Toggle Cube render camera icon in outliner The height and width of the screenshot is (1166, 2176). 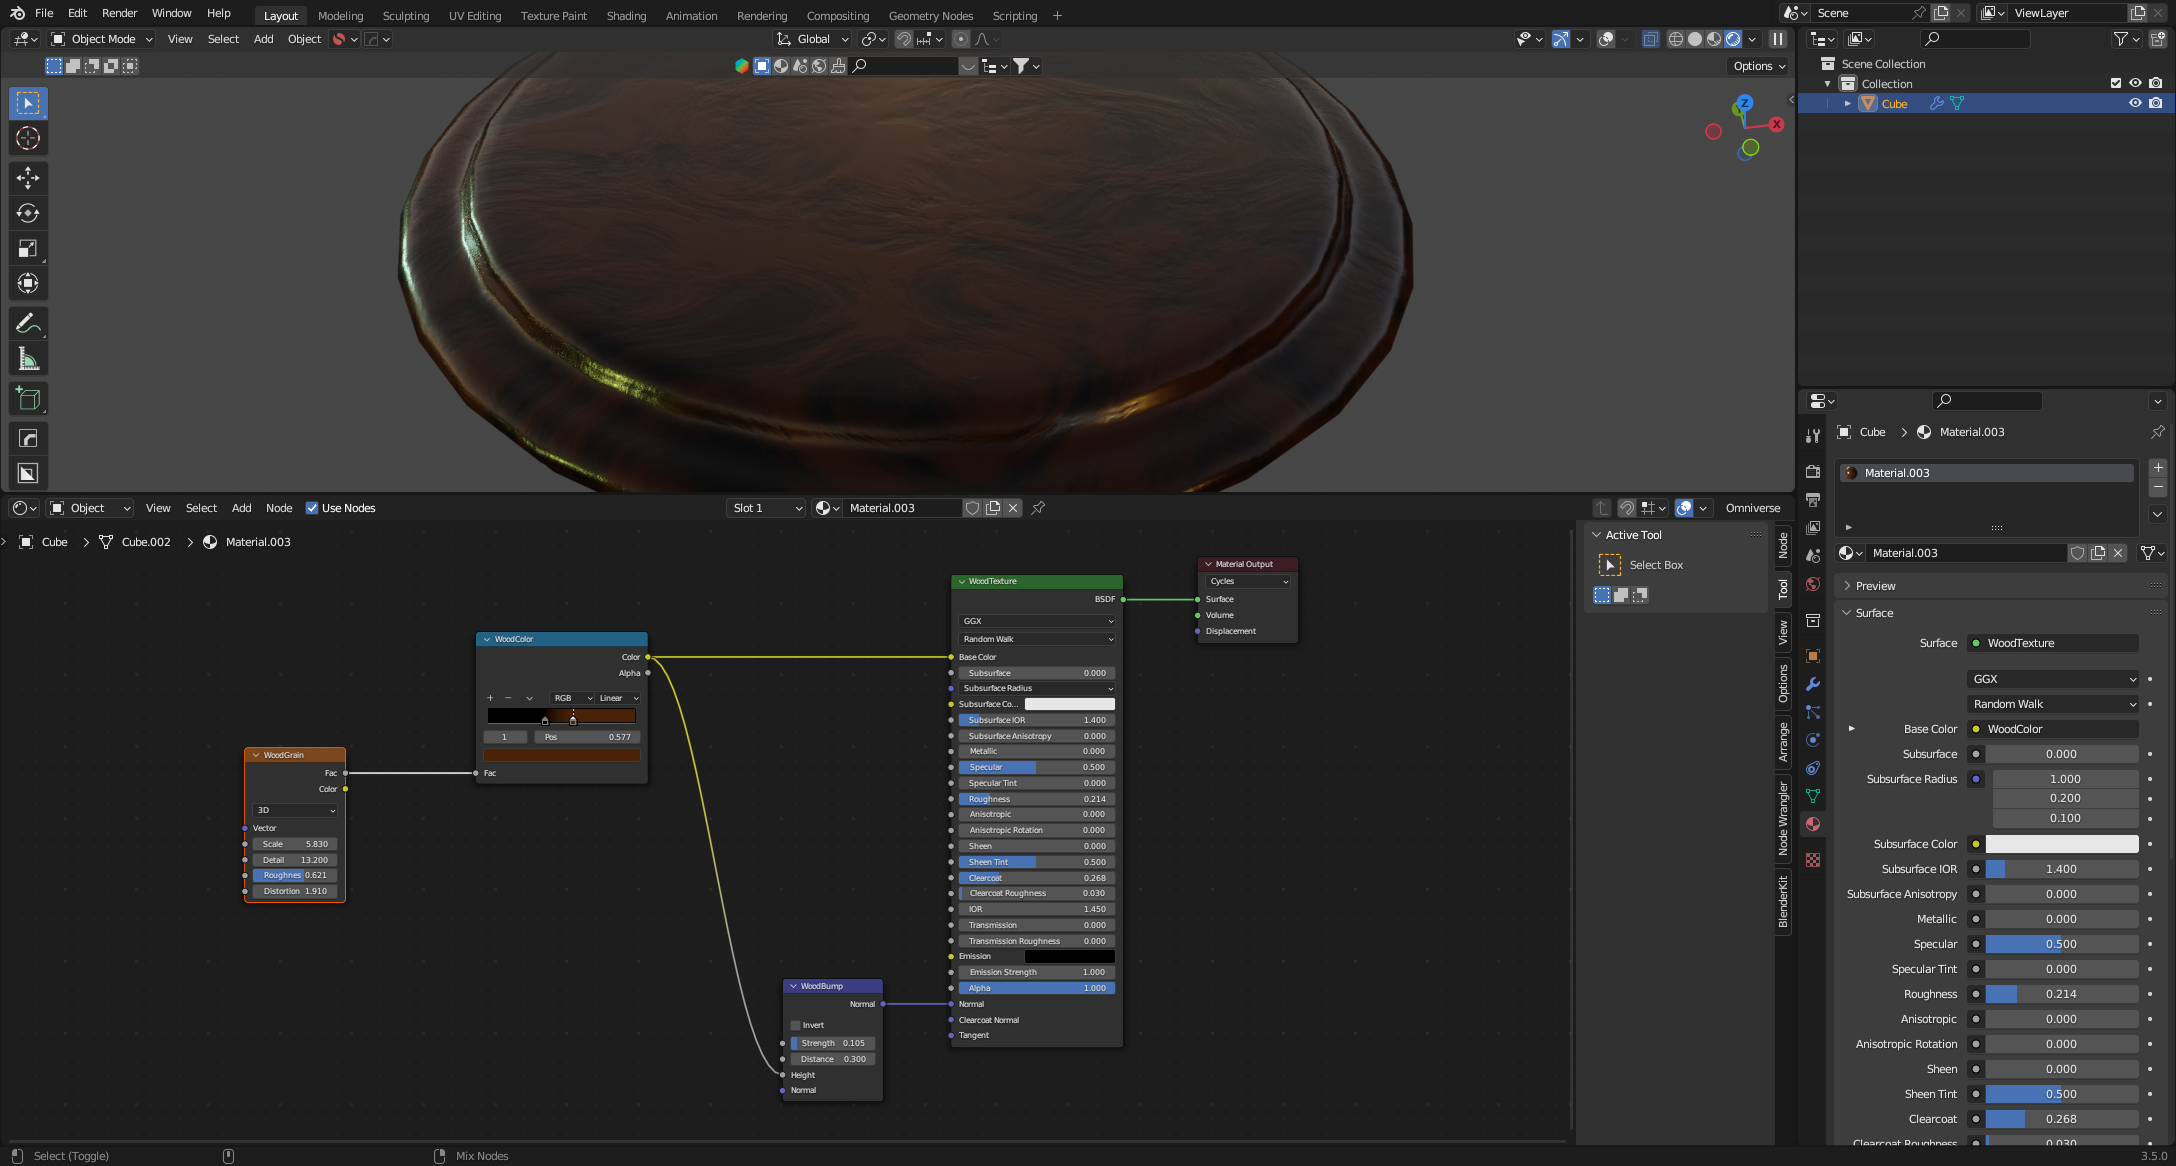click(2156, 103)
